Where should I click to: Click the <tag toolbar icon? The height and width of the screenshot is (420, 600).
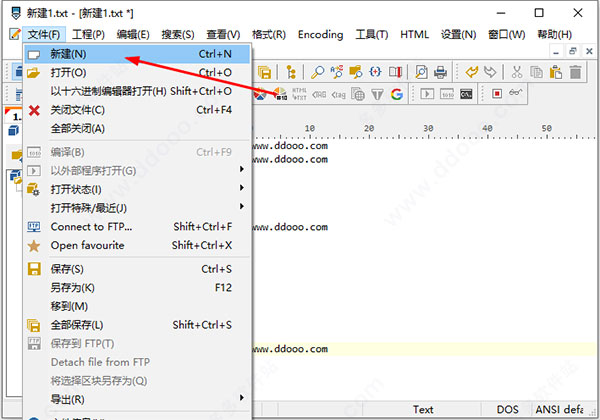(338, 94)
